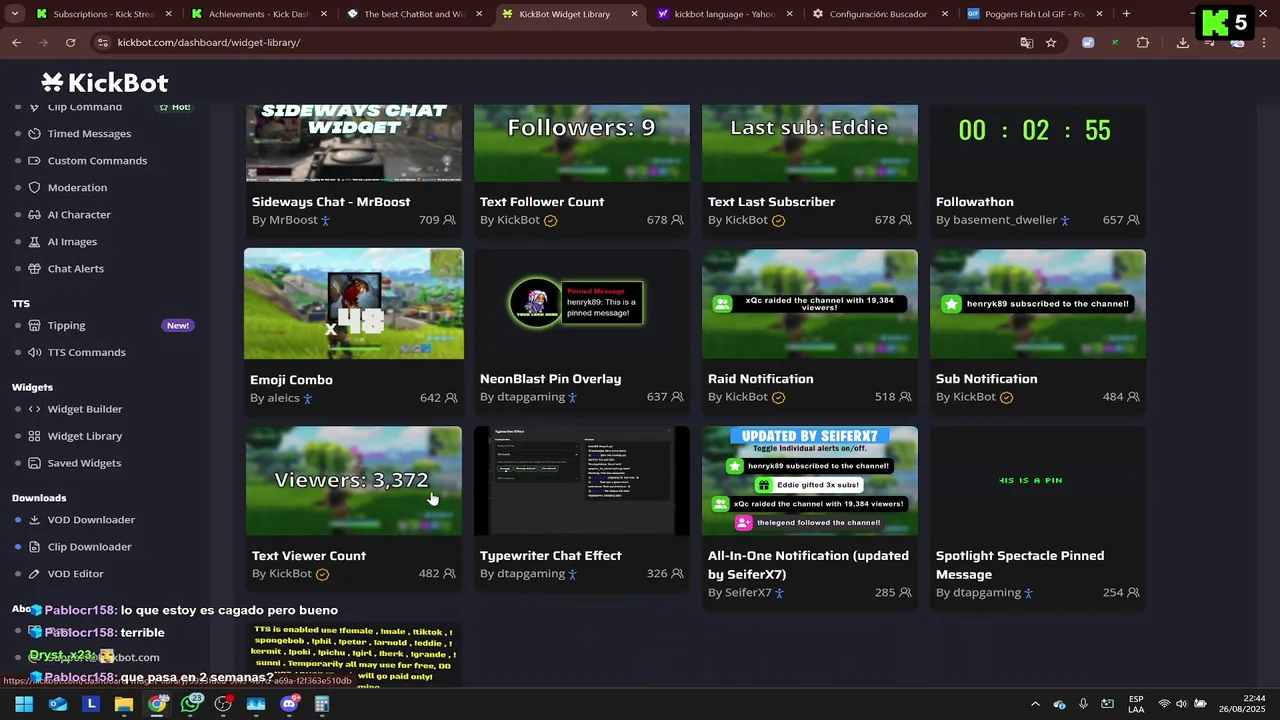Click 'Followathon' widget title
This screenshot has height=720, width=1280.
pos(975,202)
